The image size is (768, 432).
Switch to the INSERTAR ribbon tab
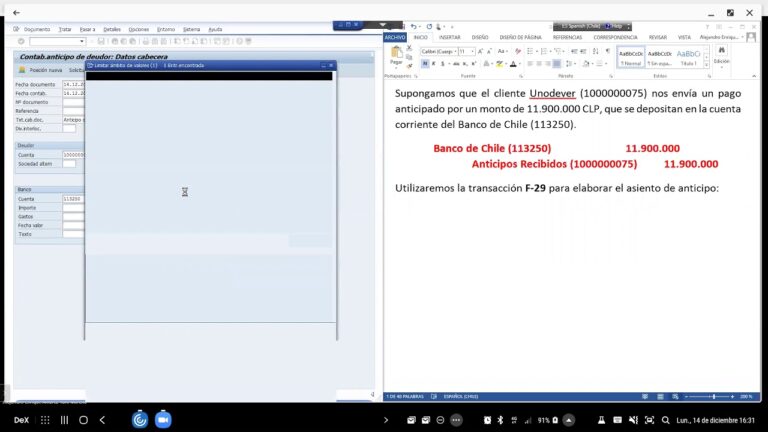click(449, 37)
